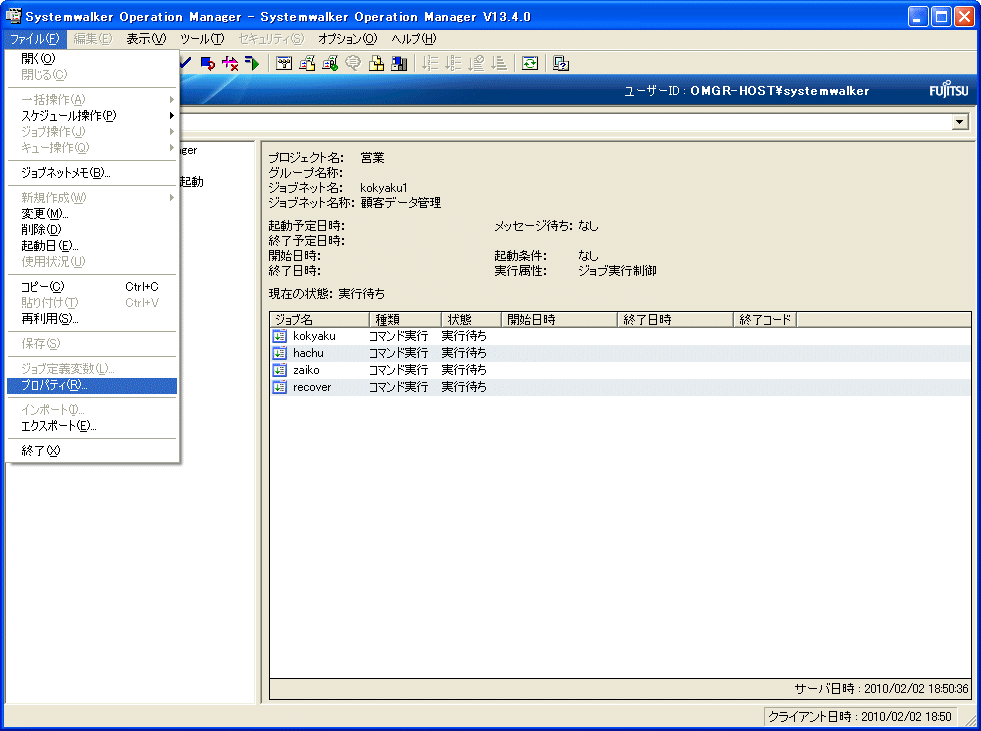Click the blue computer tower toolbar icon
Screen dimensions: 981x731
pyautogui.click(x=399, y=63)
